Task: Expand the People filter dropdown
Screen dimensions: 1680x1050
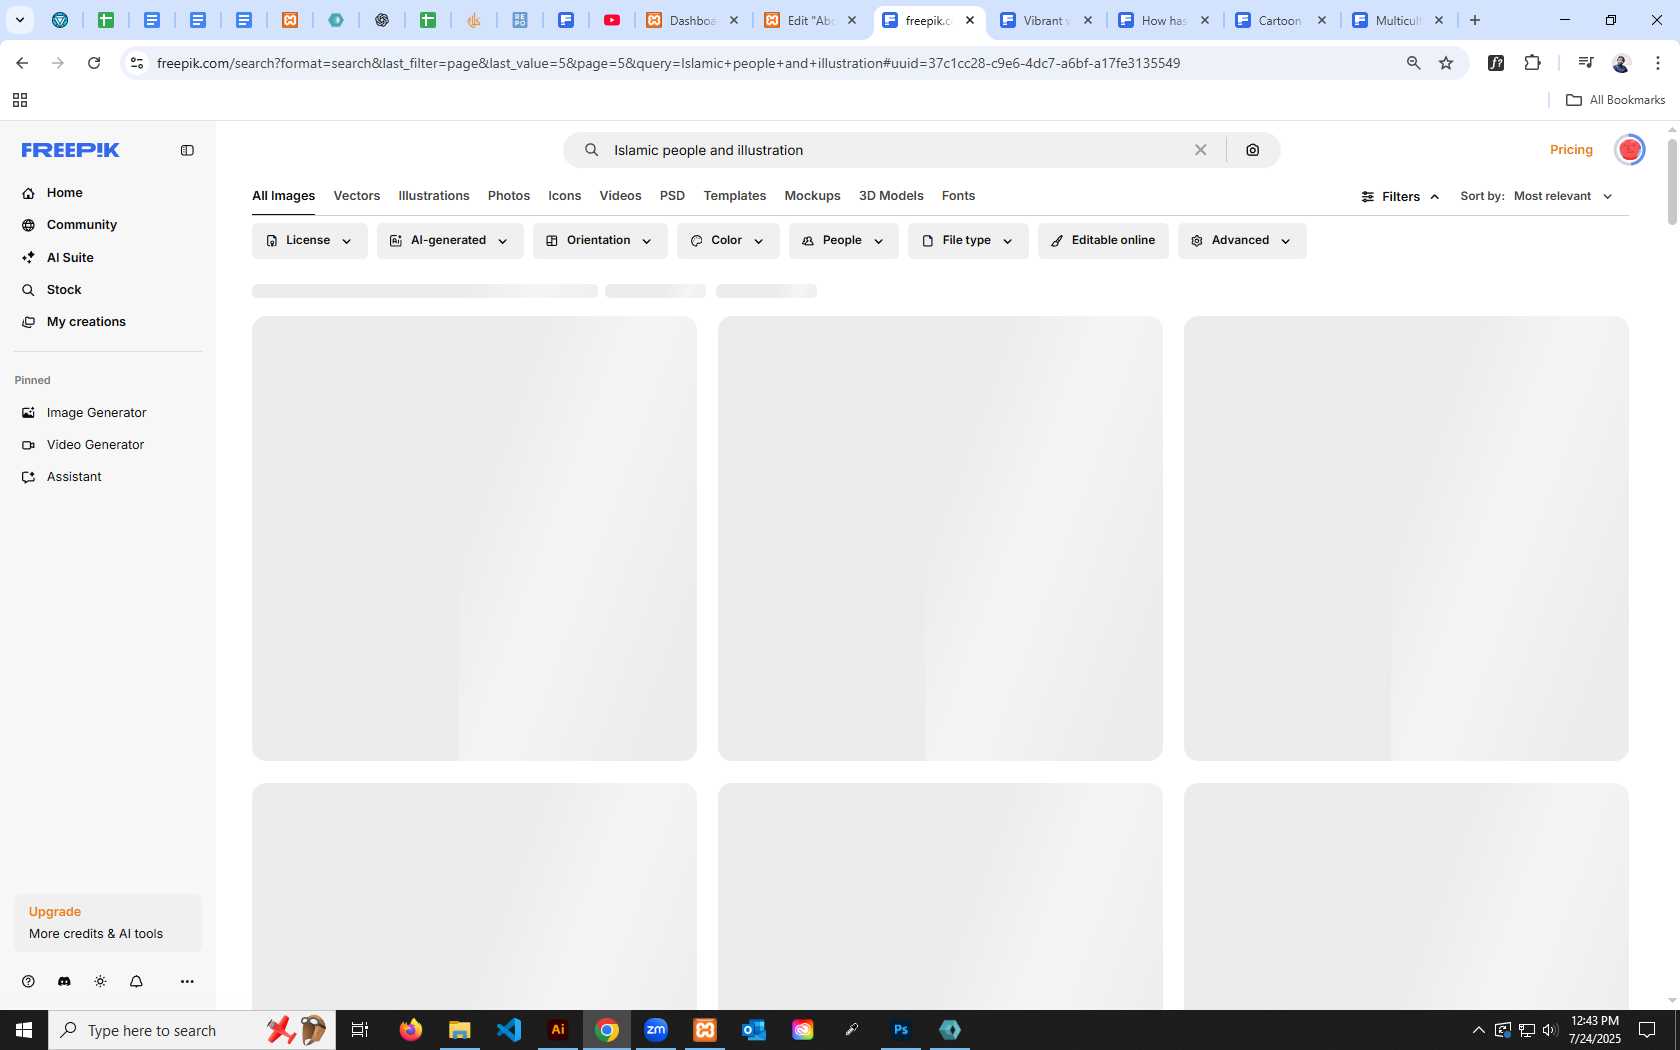Action: (843, 241)
